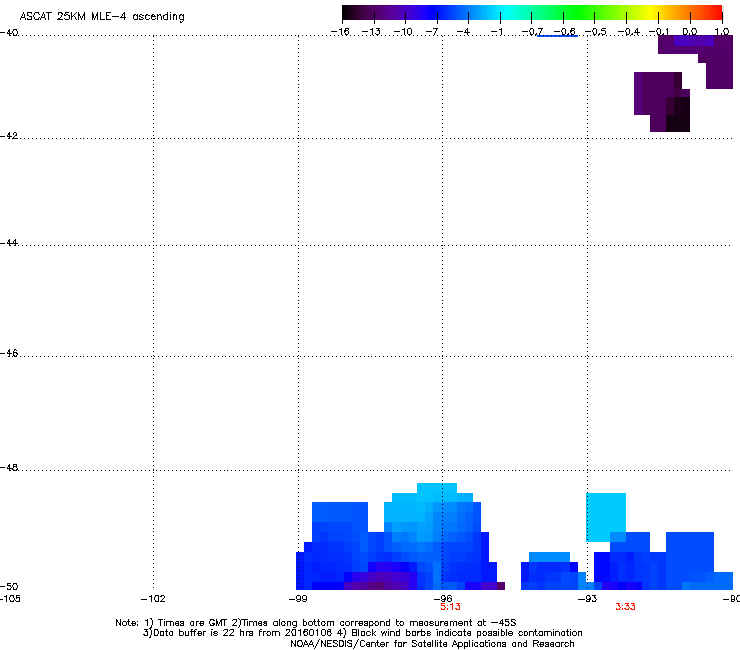
Task: Click the red time label 3:33
Action: pos(625,607)
